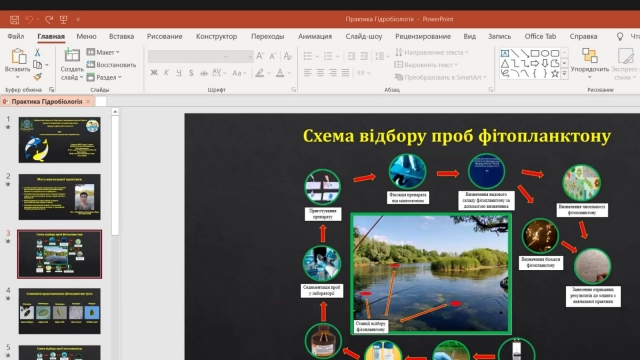Click the Создать слайд icon
640x360 pixels.
coord(72,55)
